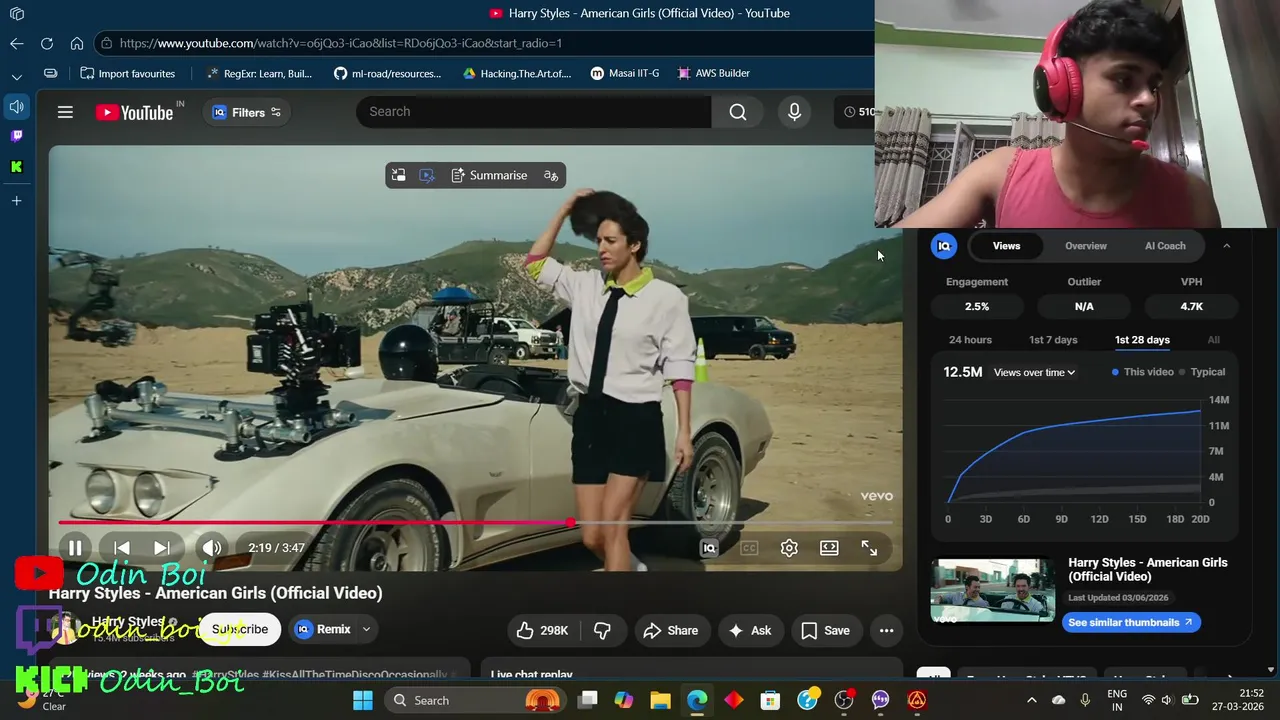Open the YouTube hamburger guide menu
Image resolution: width=1280 pixels, height=720 pixels.
[65, 112]
